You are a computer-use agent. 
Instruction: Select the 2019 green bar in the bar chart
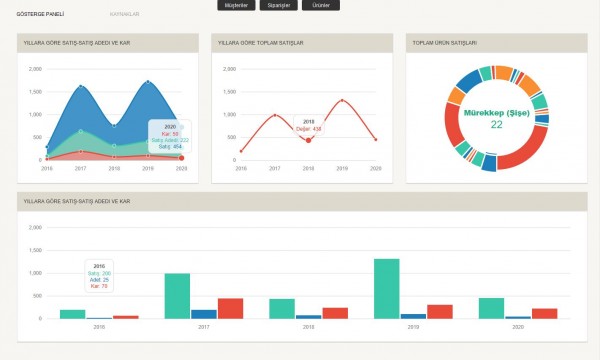tap(386, 289)
